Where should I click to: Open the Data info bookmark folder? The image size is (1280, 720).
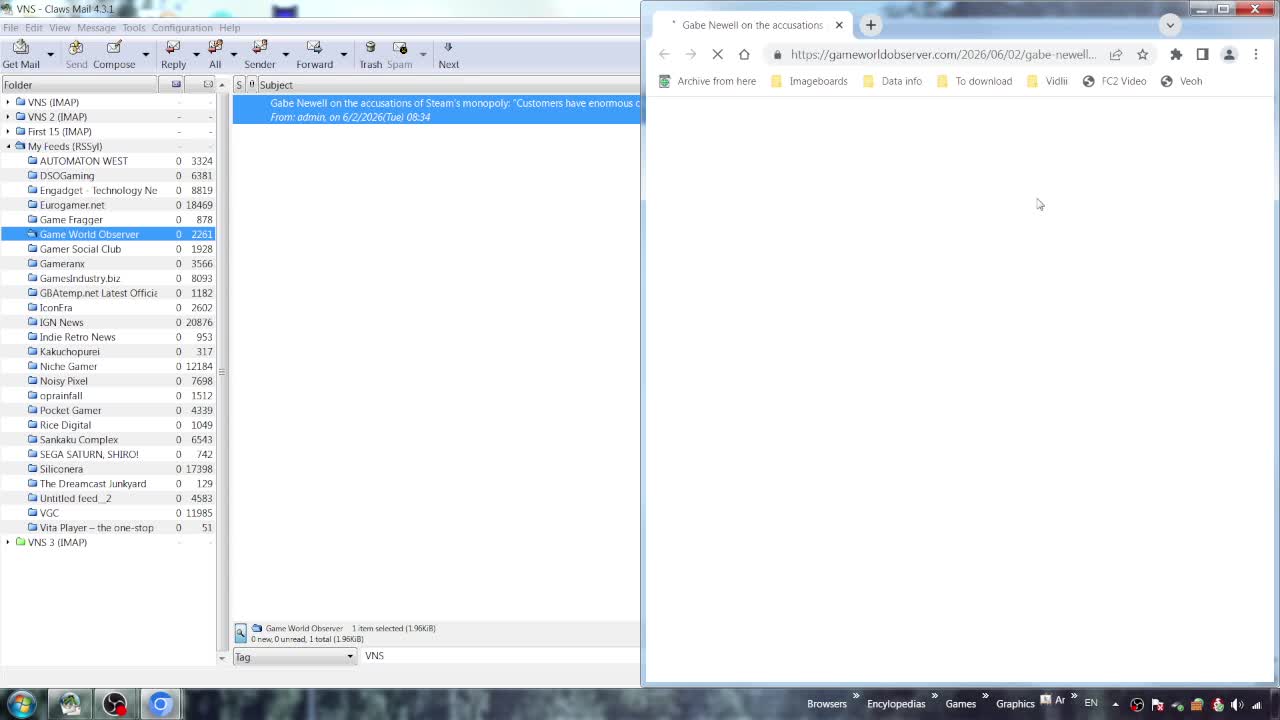coord(892,81)
